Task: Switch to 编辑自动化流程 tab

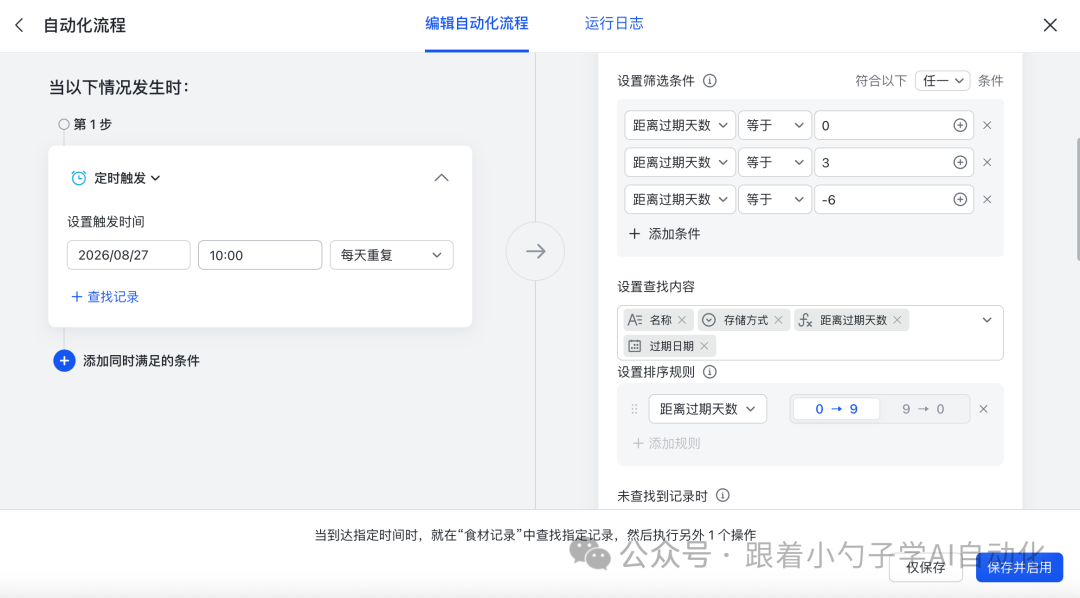Action: coord(477,23)
